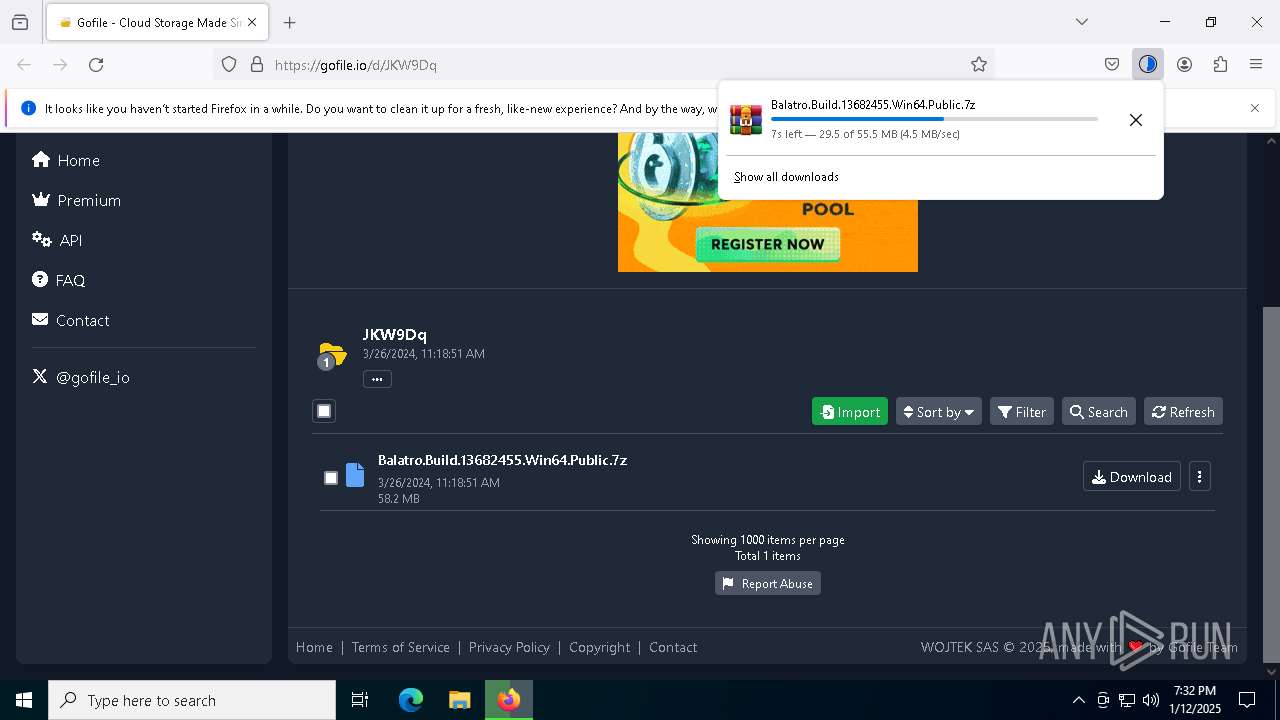Open FAQ in the sidebar
Screen dimensions: 1280x720
pyautogui.click(x=59, y=280)
